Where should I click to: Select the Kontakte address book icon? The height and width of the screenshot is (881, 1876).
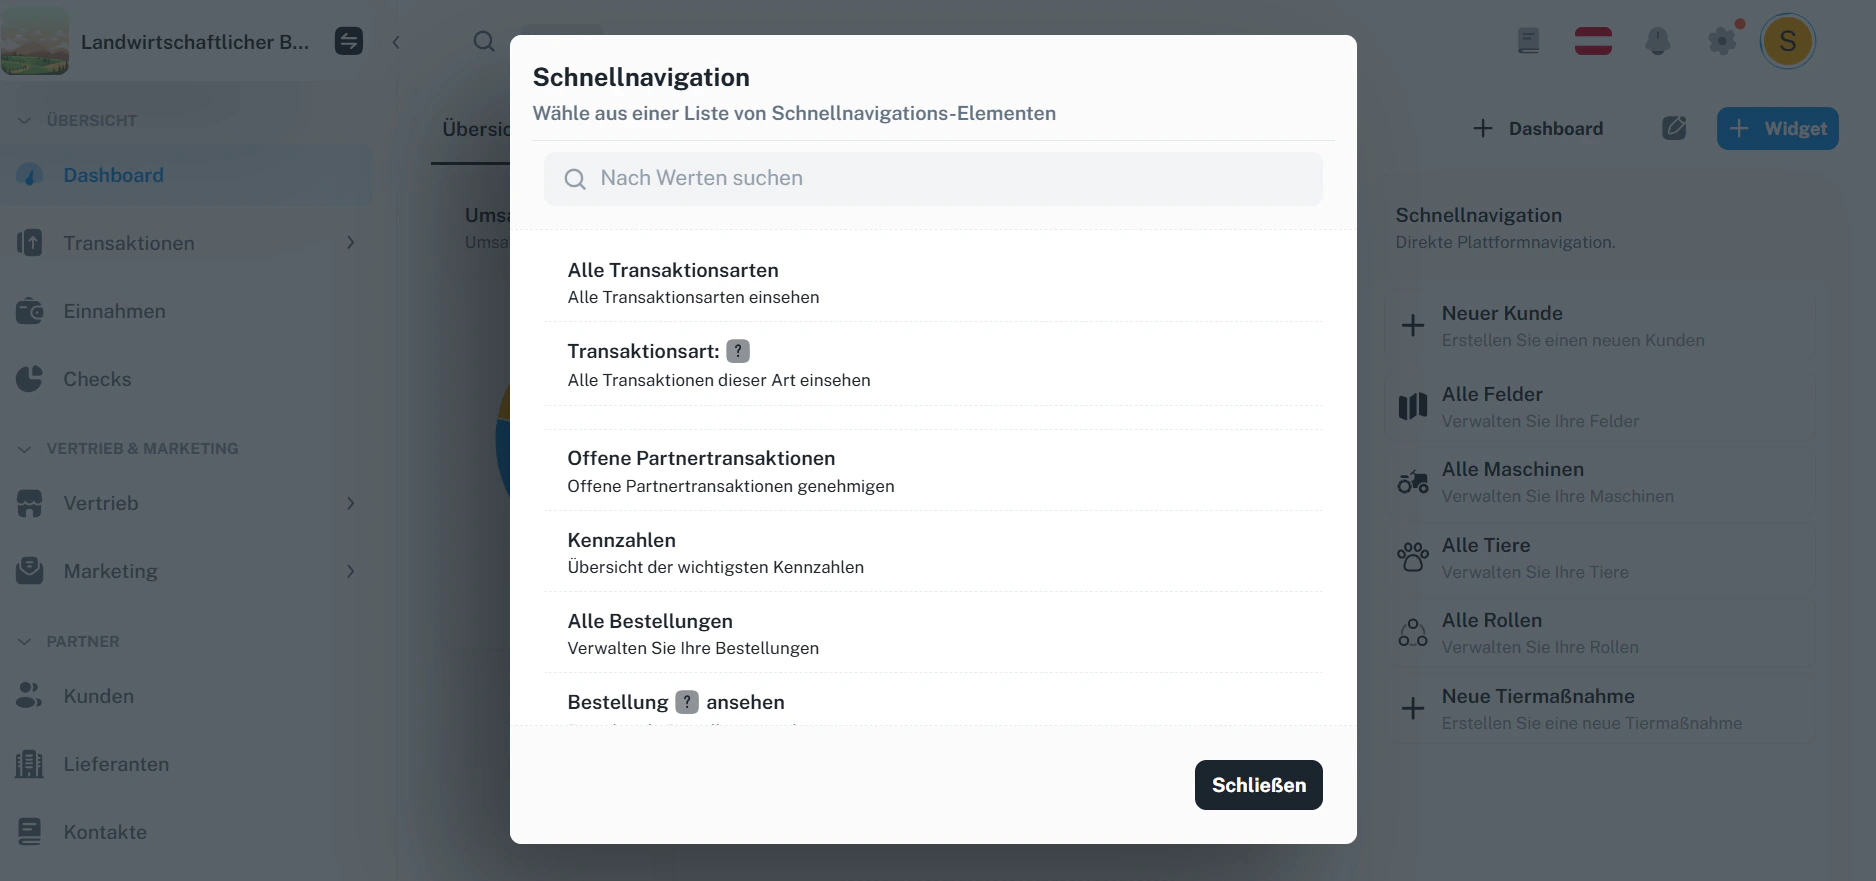pos(29,832)
